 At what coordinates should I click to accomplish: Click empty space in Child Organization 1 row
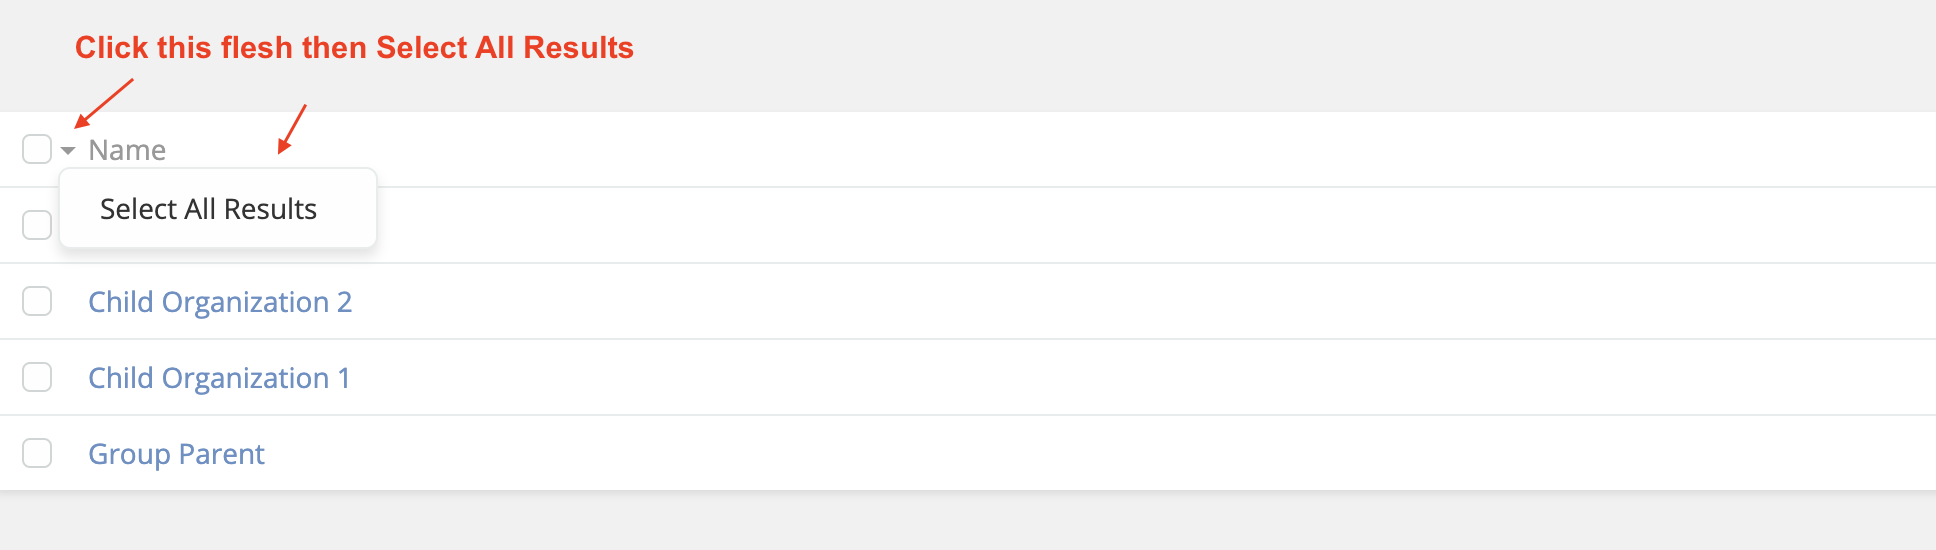coord(1100,378)
